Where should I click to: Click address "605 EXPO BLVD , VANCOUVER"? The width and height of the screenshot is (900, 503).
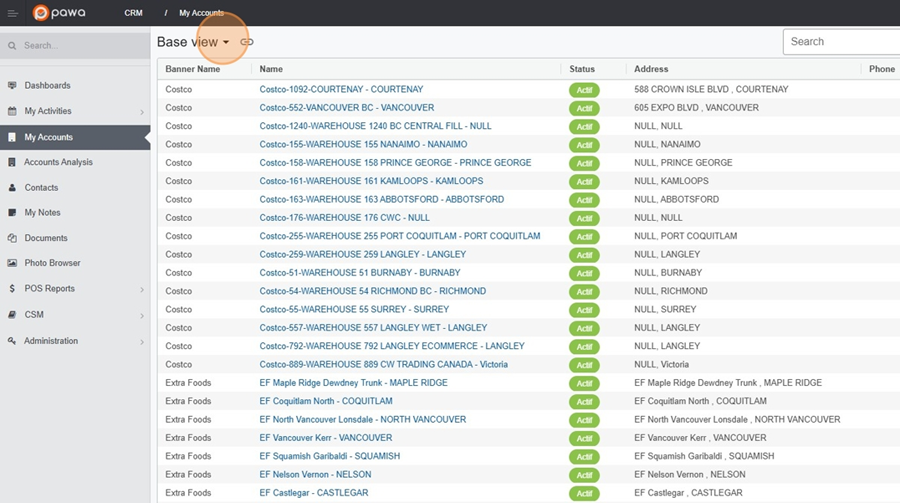click(696, 107)
